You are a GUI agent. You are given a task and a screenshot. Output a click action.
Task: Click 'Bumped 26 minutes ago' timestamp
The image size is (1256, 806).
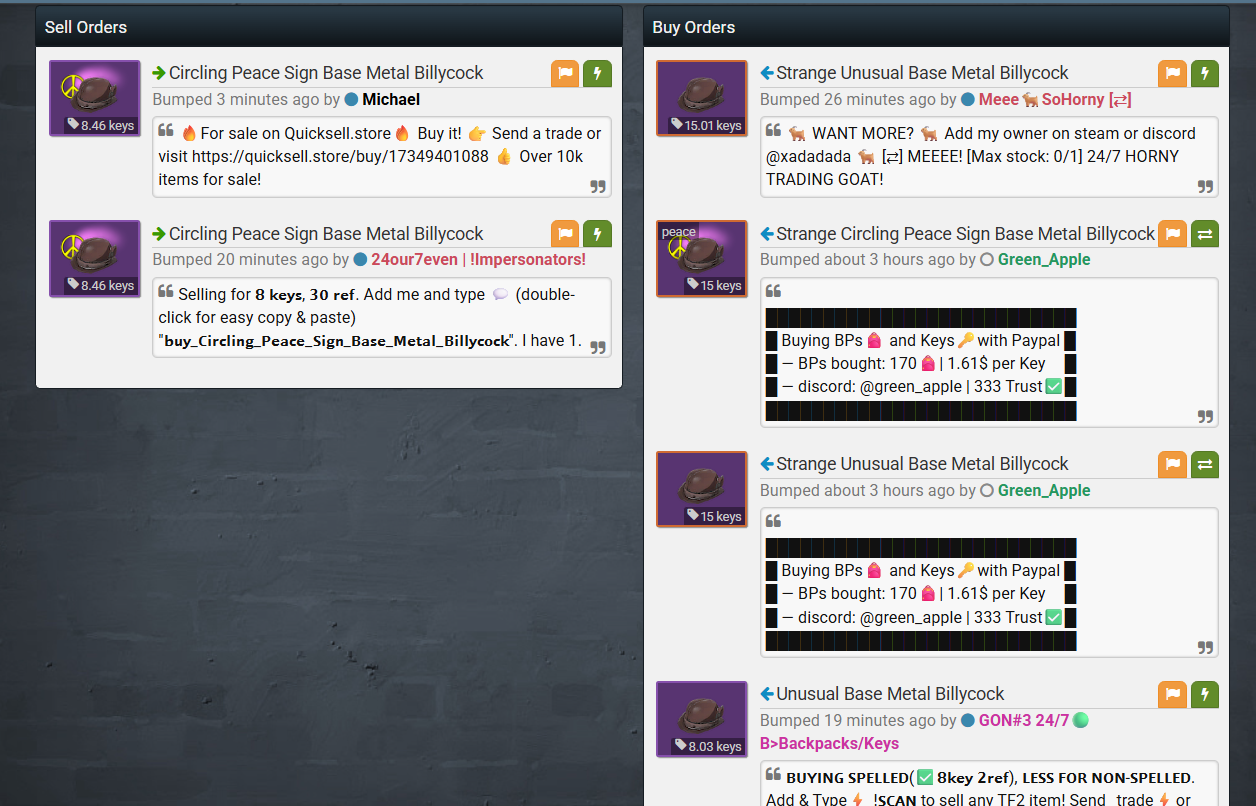pos(848,100)
